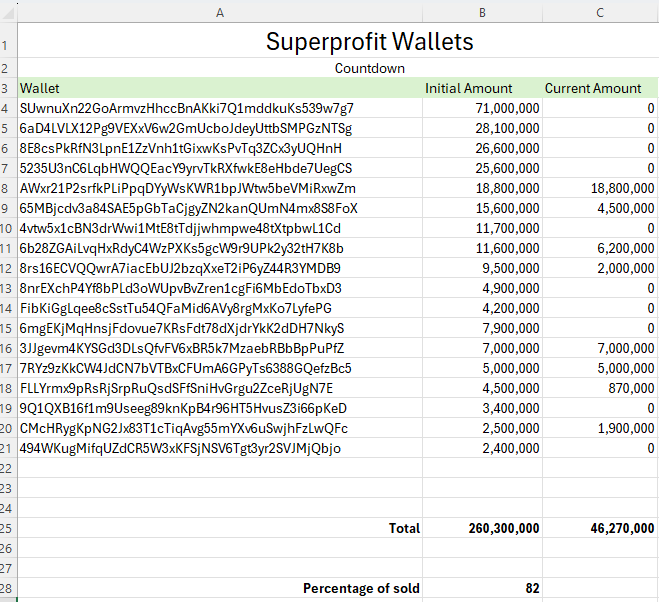Screen dimensions: 659x602
Task: Select the Wallet header cell
Action: pos(220,88)
